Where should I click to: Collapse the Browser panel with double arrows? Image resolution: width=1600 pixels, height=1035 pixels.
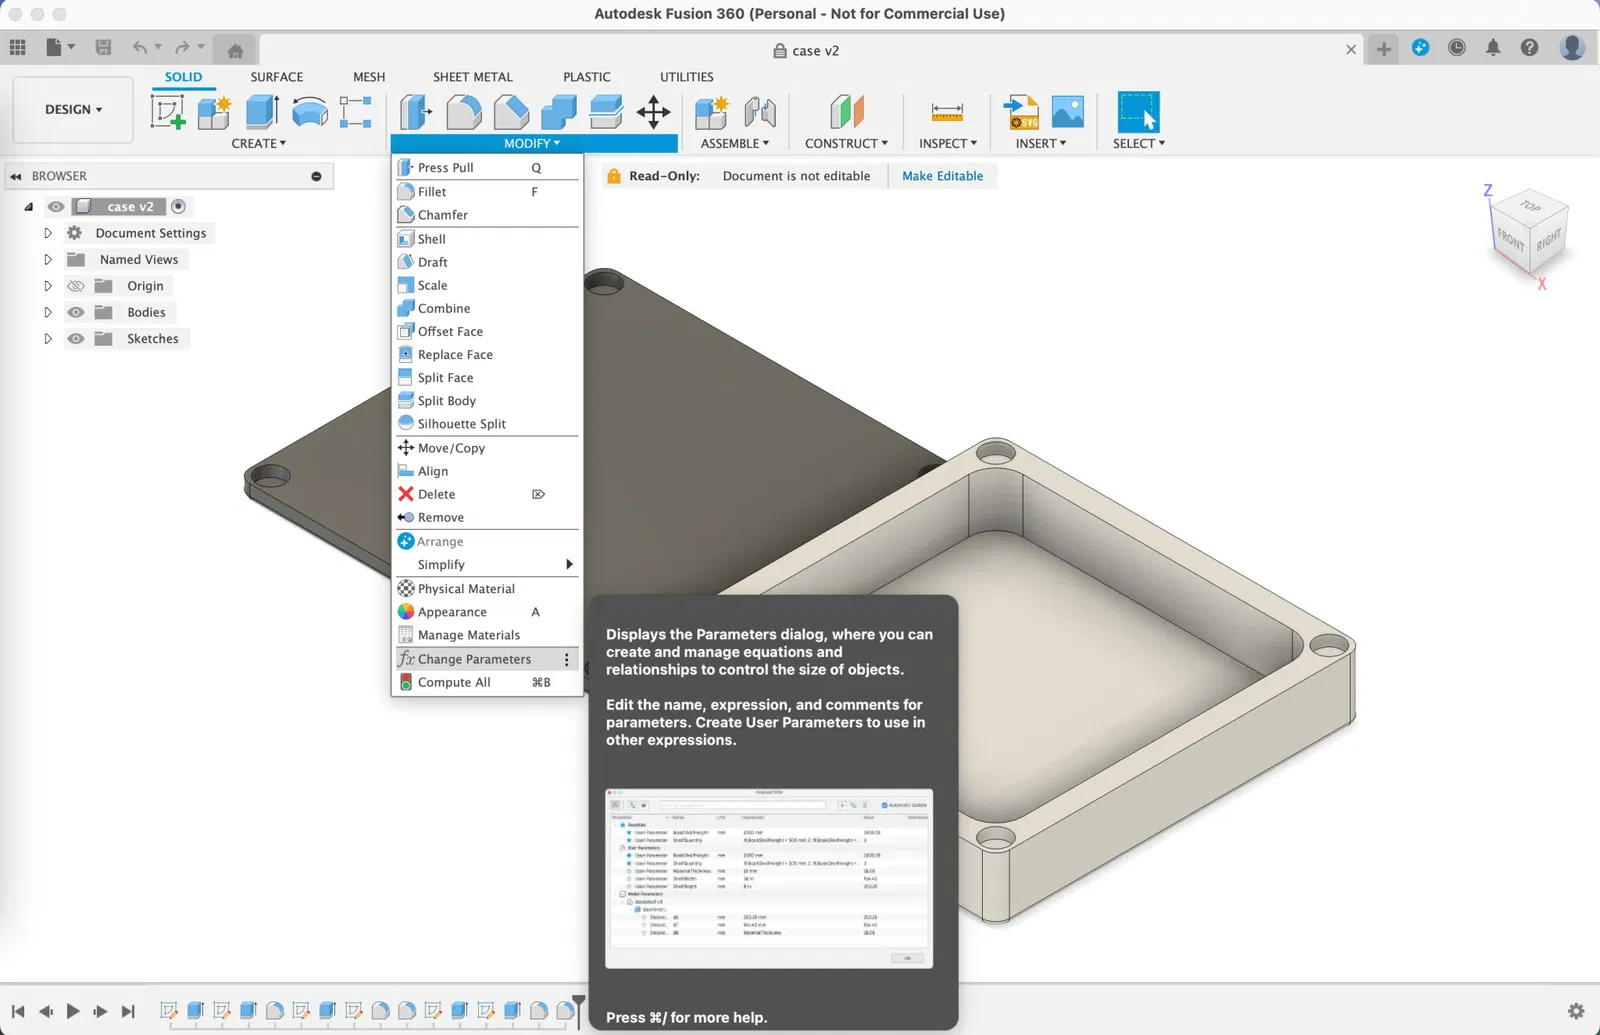[x=16, y=176]
